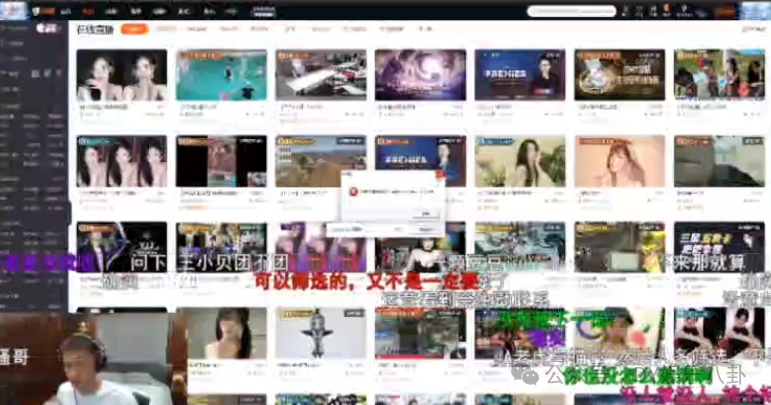Click the red error icon in the dialog
The width and height of the screenshot is (771, 405).
353,192
